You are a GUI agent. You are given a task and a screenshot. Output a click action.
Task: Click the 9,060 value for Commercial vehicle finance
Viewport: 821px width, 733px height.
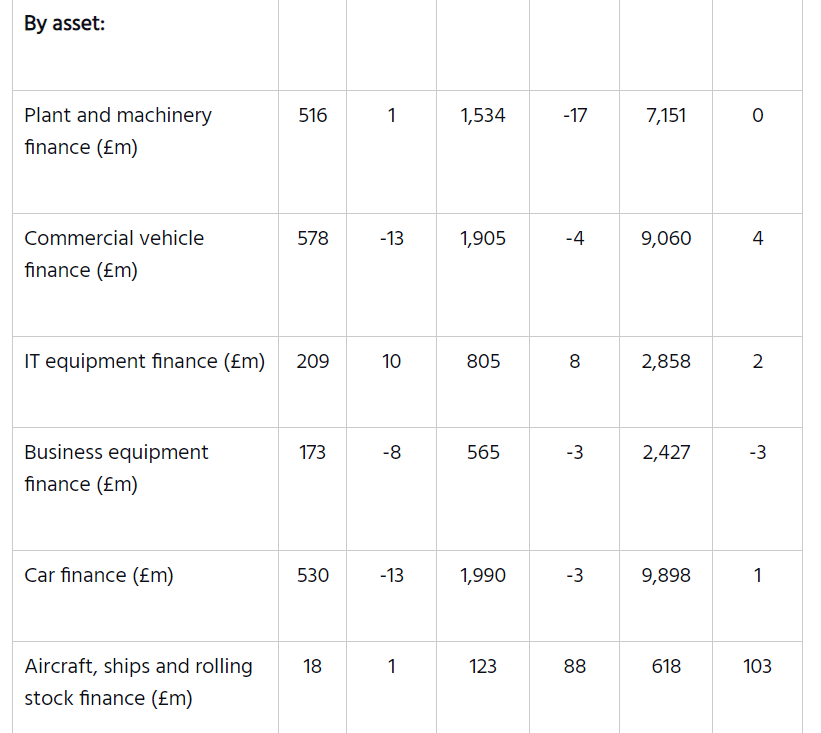[x=666, y=238]
